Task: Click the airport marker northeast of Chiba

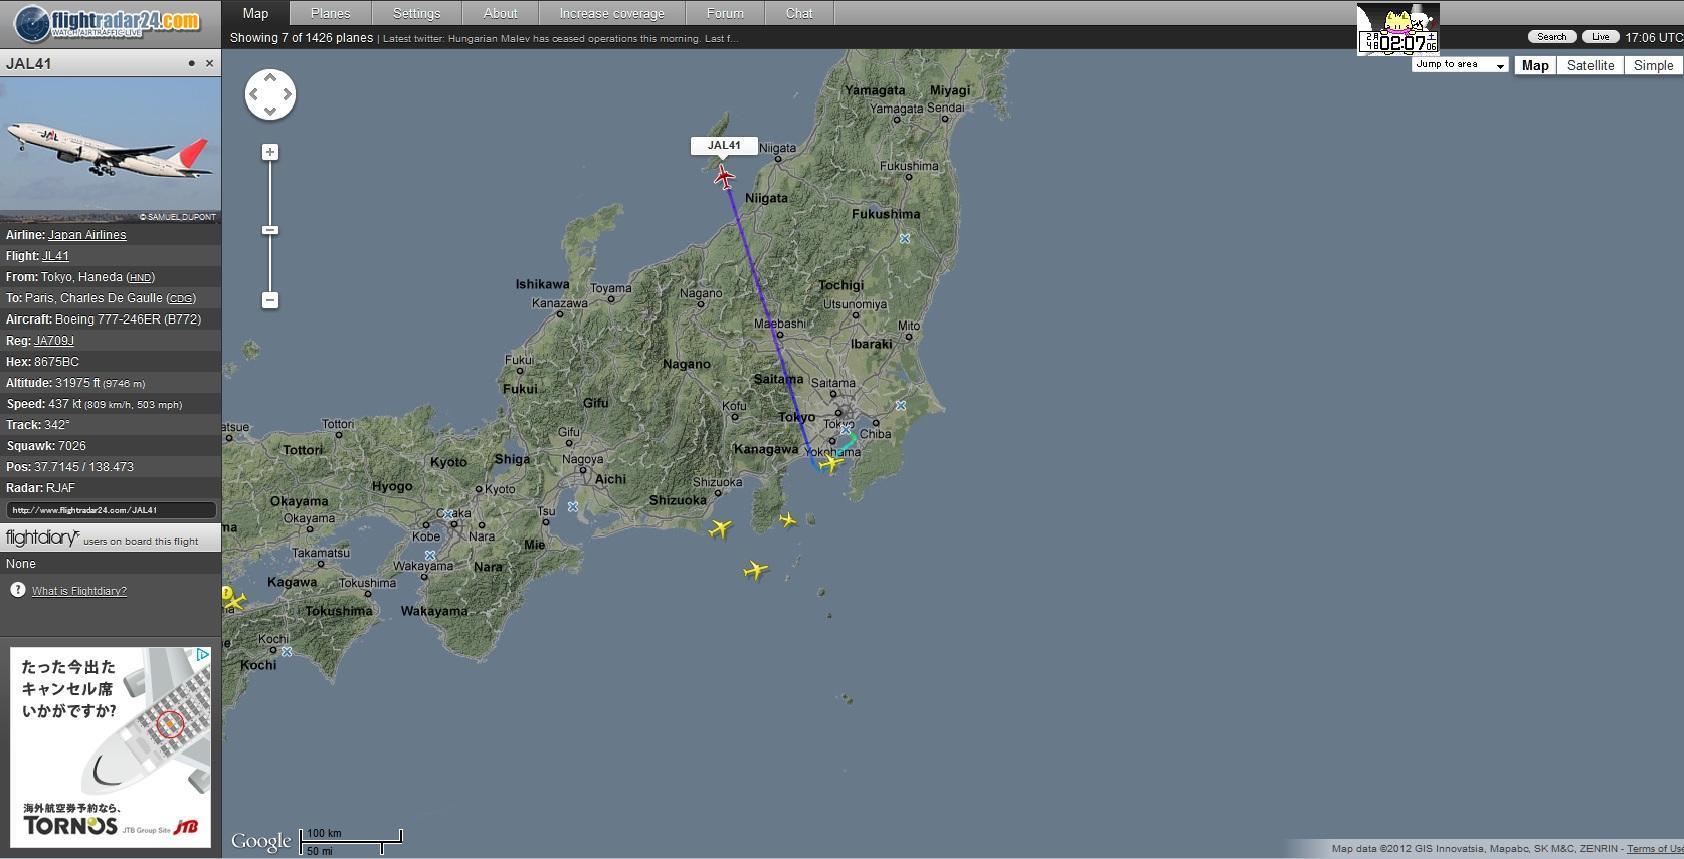Action: 901,405
